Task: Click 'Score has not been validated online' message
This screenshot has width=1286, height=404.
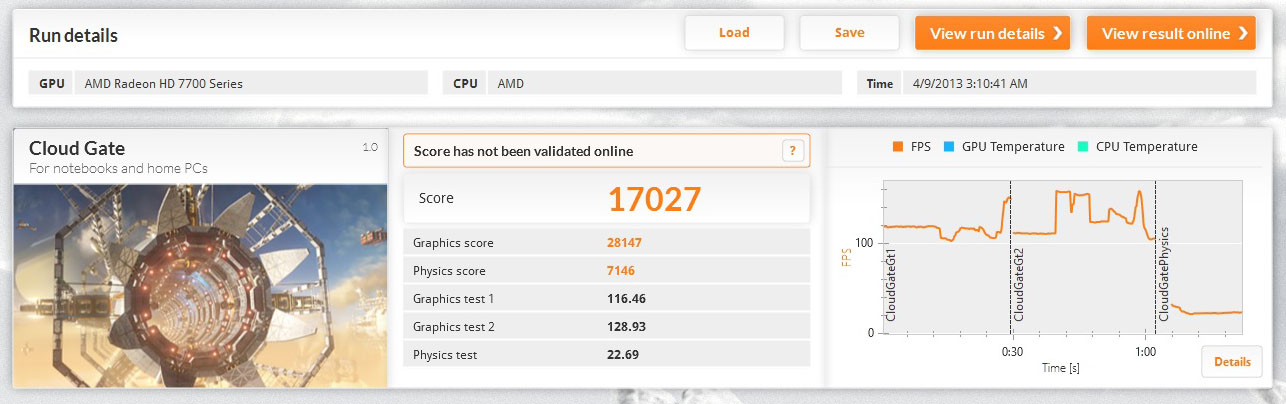Action: (x=523, y=151)
